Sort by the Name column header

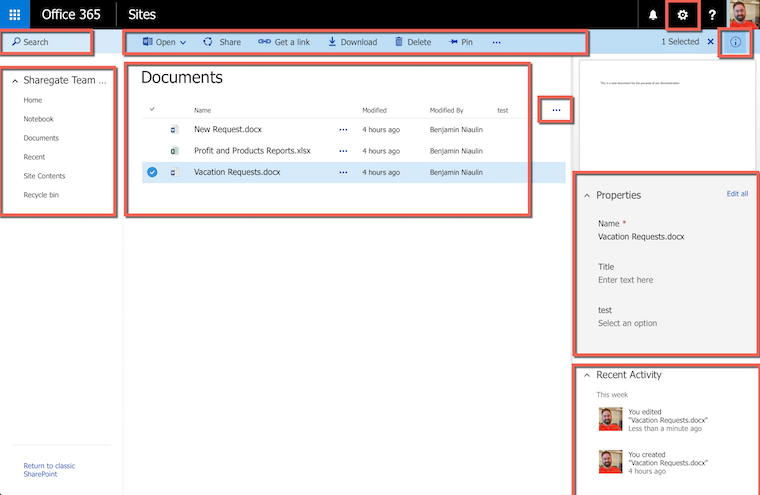(x=202, y=111)
